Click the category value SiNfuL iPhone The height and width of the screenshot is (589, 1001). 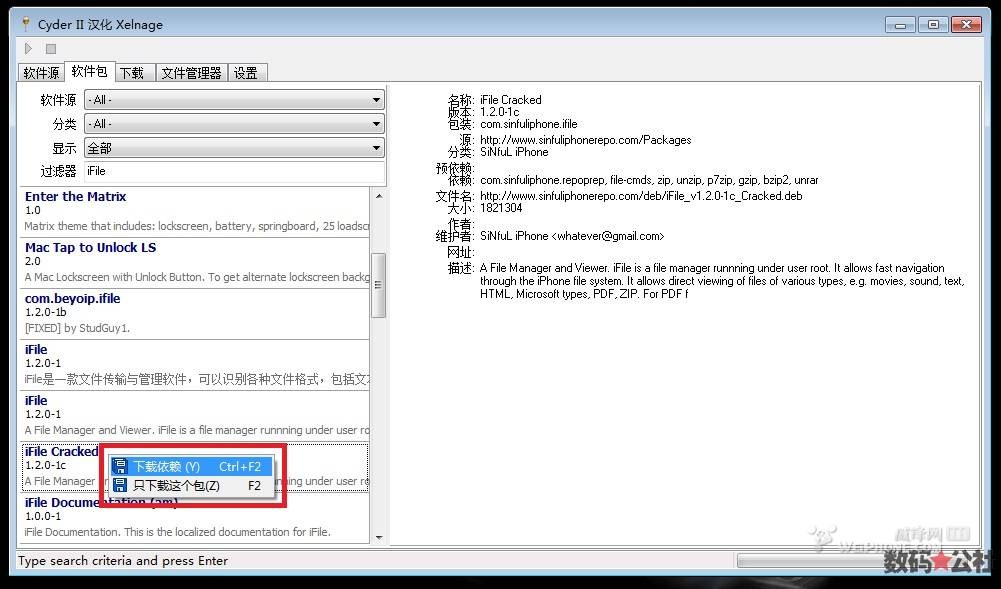pyautogui.click(x=514, y=152)
